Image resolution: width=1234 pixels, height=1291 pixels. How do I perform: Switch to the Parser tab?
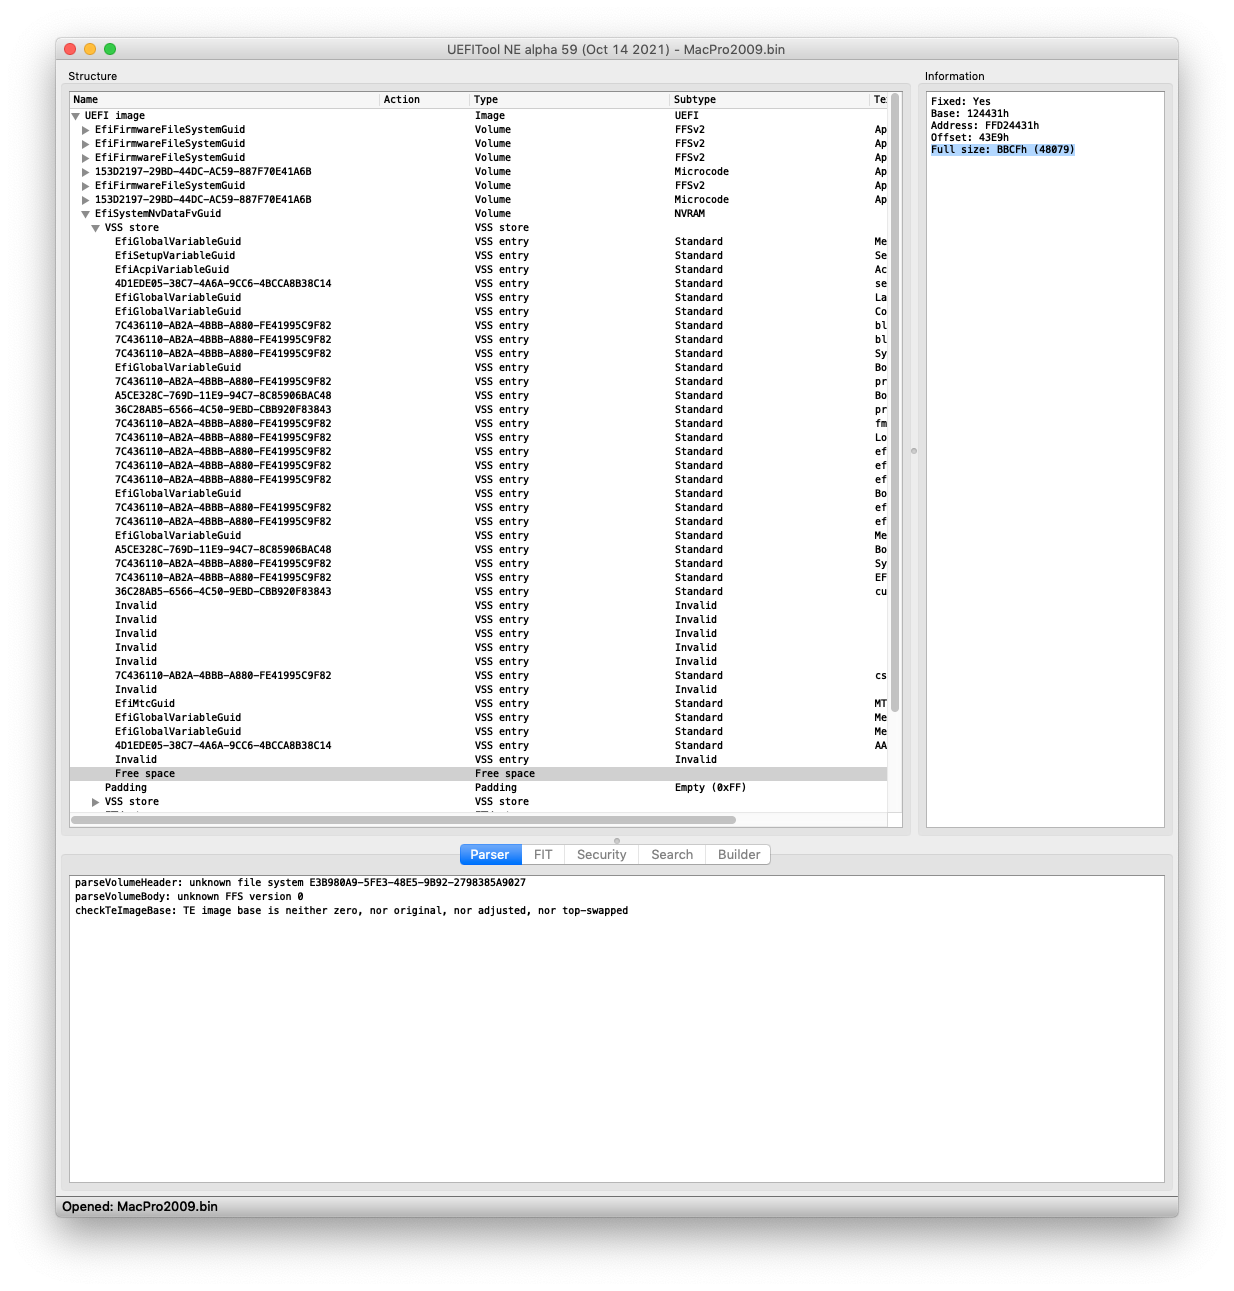point(490,854)
